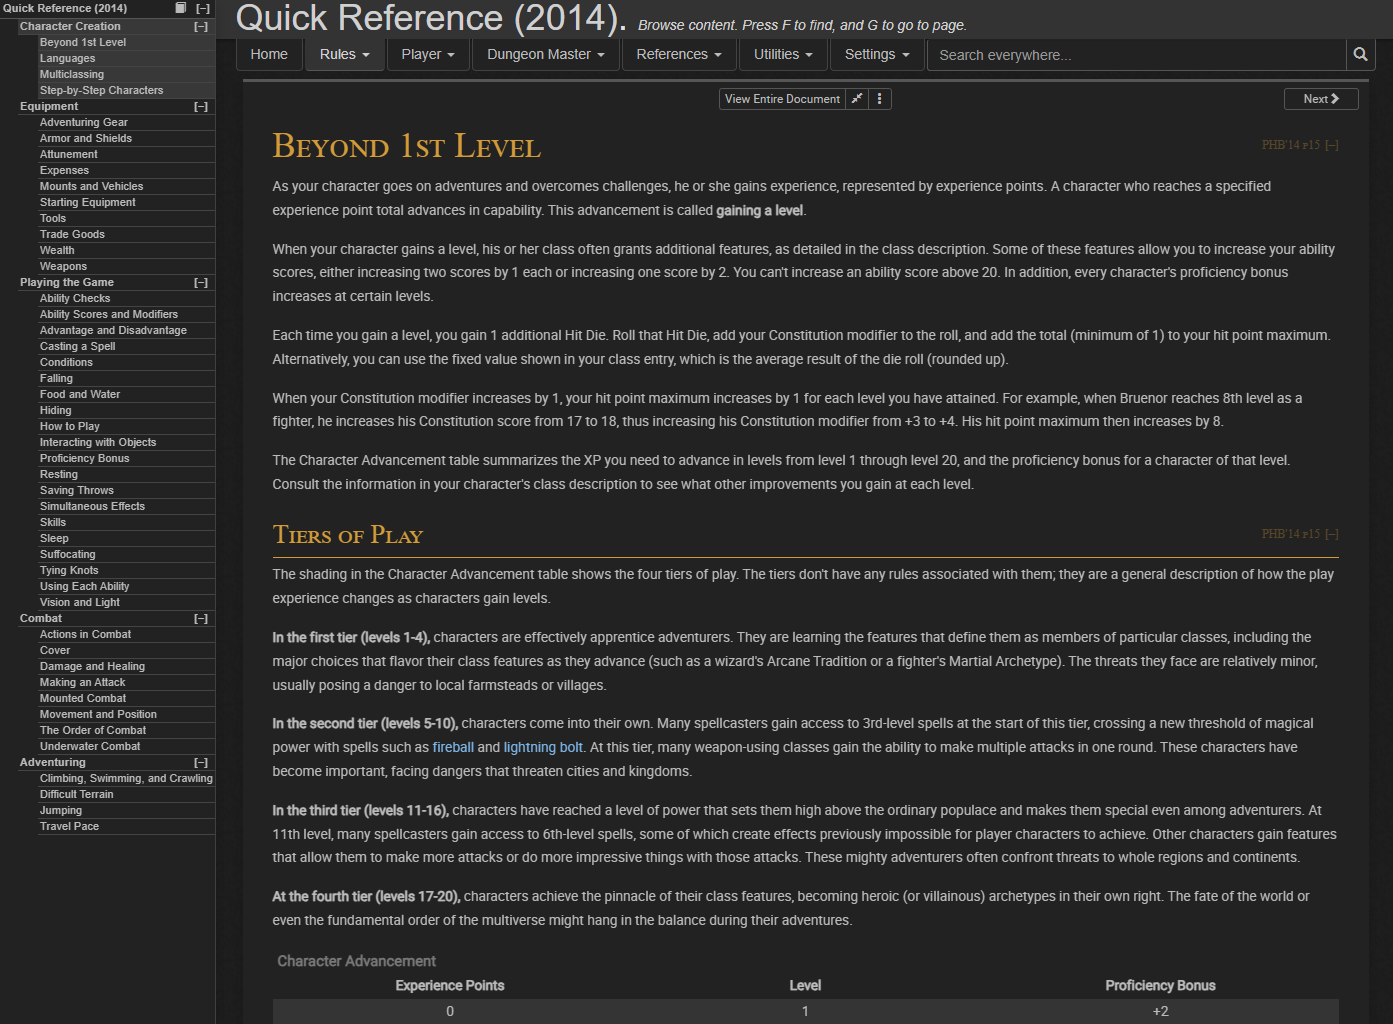Open the Utilities dropdown menu
Screen dimensions: 1393x1024
pyautogui.click(x=783, y=55)
